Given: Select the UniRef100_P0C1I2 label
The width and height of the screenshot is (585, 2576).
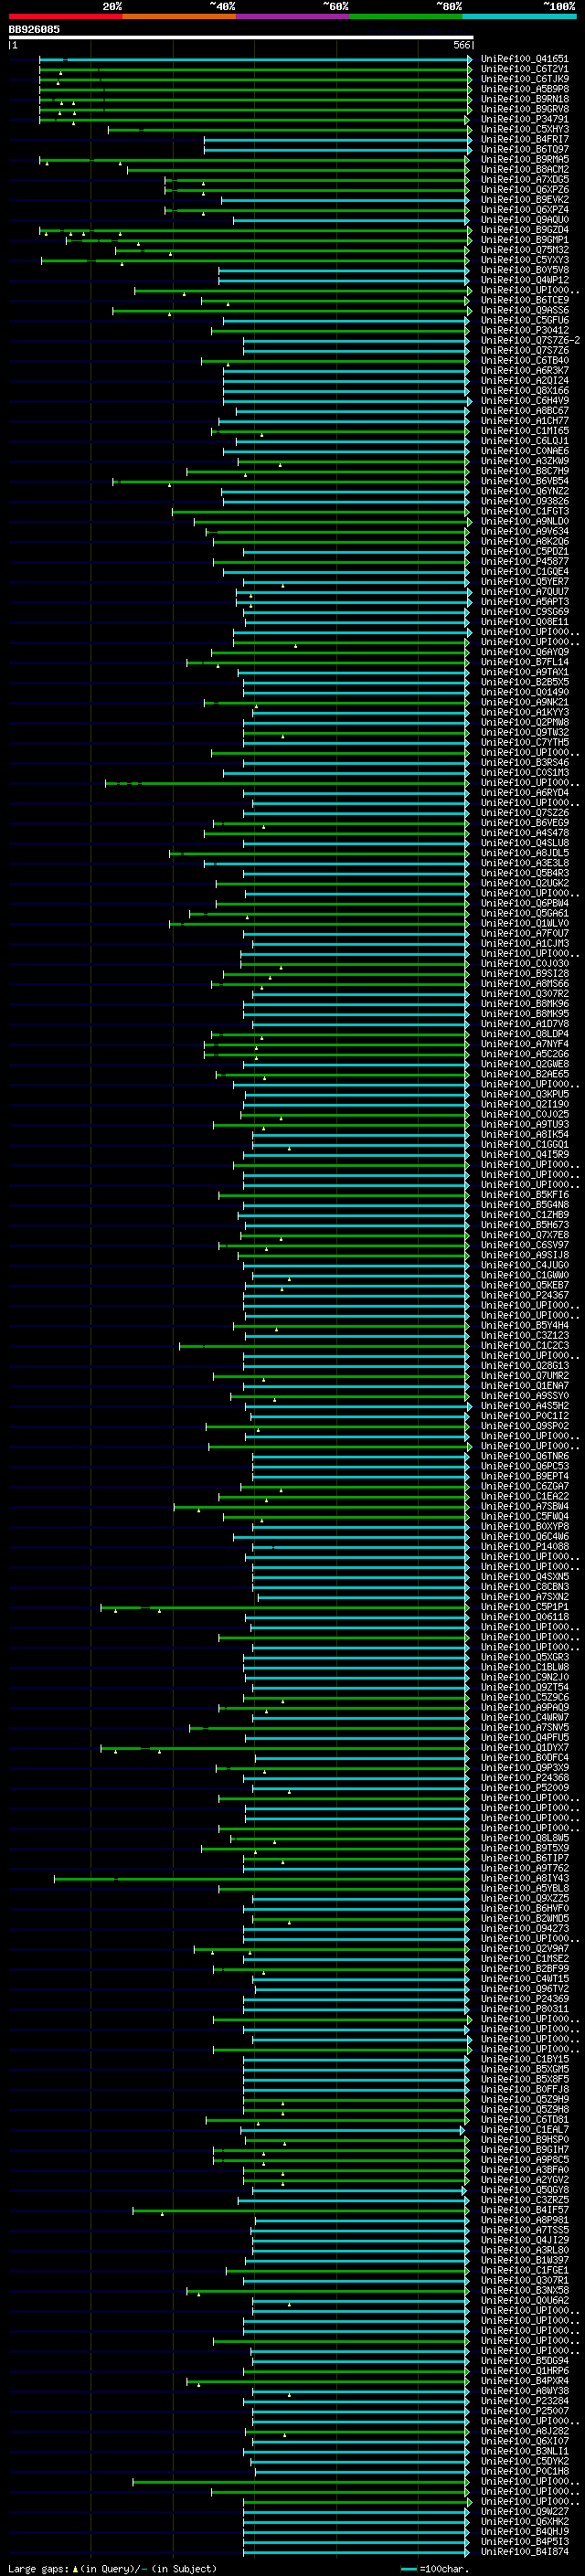Looking at the screenshot, I should [x=525, y=1415].
